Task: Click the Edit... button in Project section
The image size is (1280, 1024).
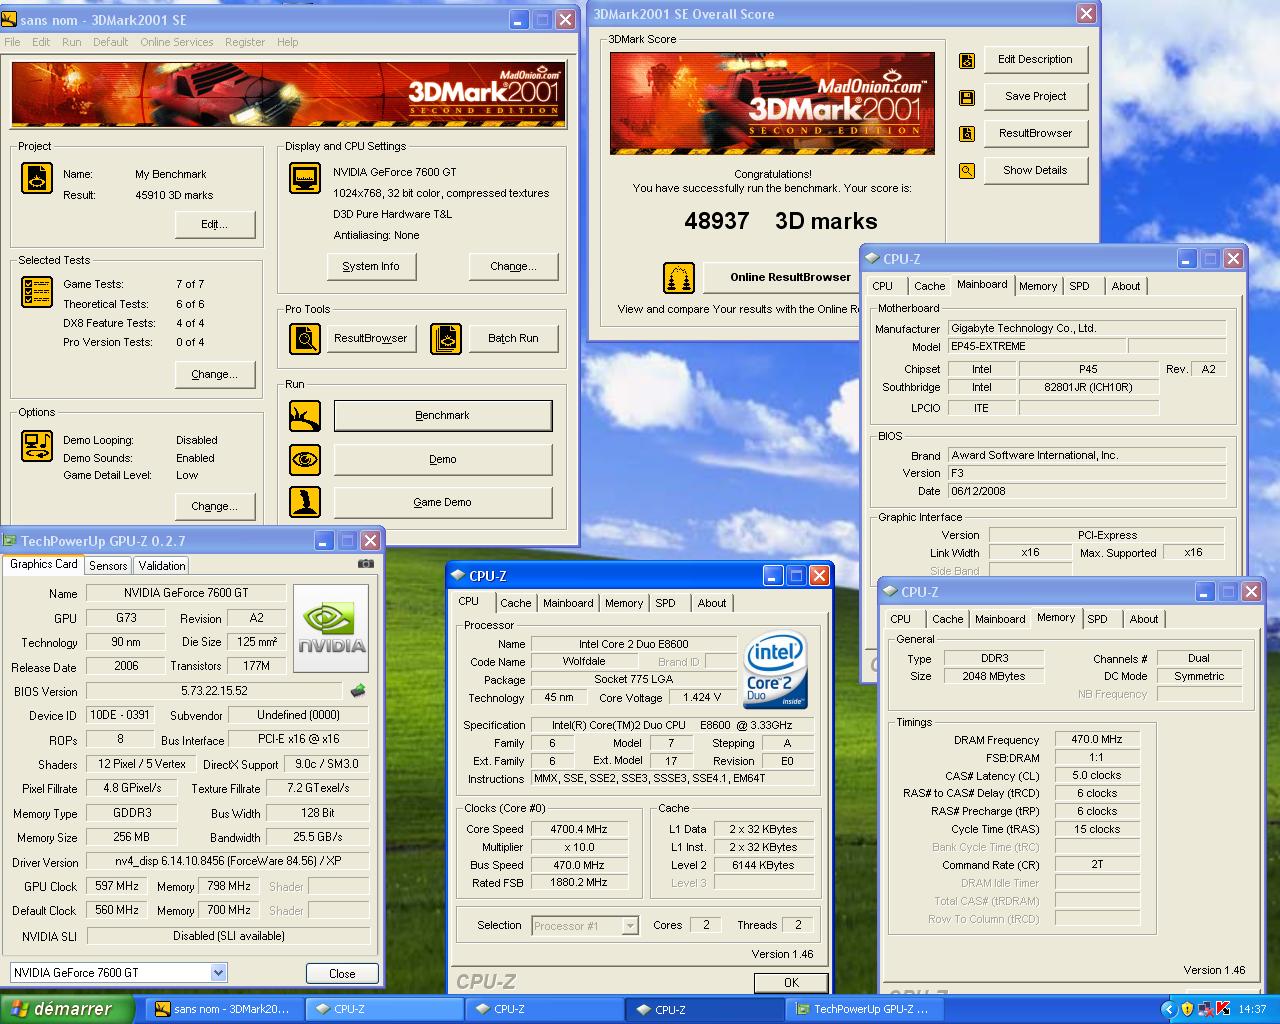Action: [214, 224]
